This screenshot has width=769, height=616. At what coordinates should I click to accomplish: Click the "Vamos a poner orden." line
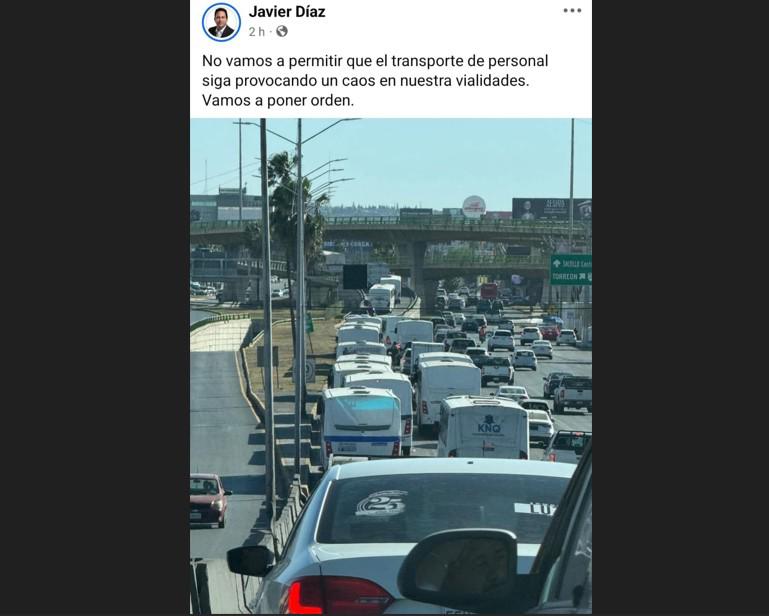click(x=278, y=101)
